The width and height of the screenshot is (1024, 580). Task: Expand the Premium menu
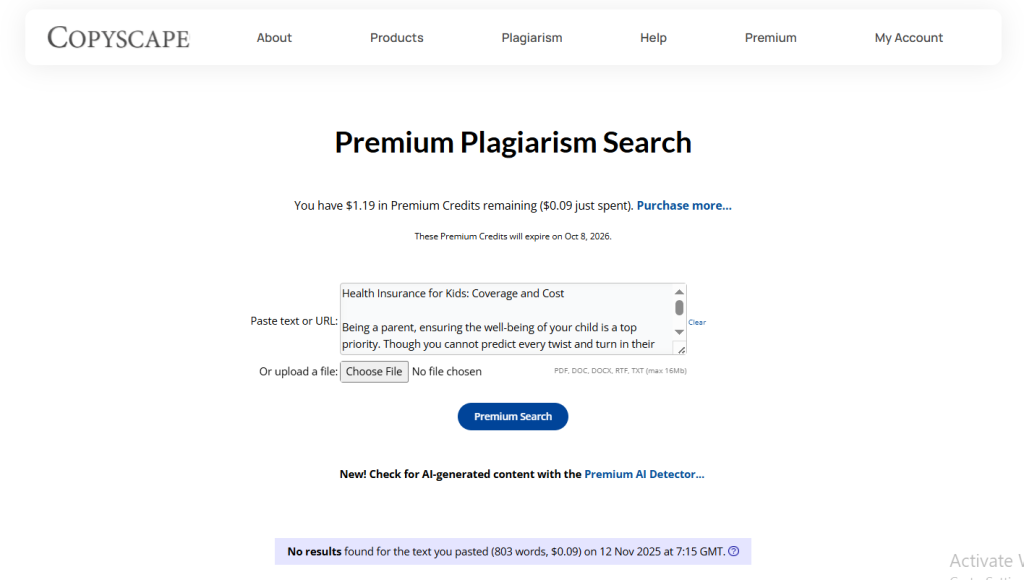(x=771, y=38)
